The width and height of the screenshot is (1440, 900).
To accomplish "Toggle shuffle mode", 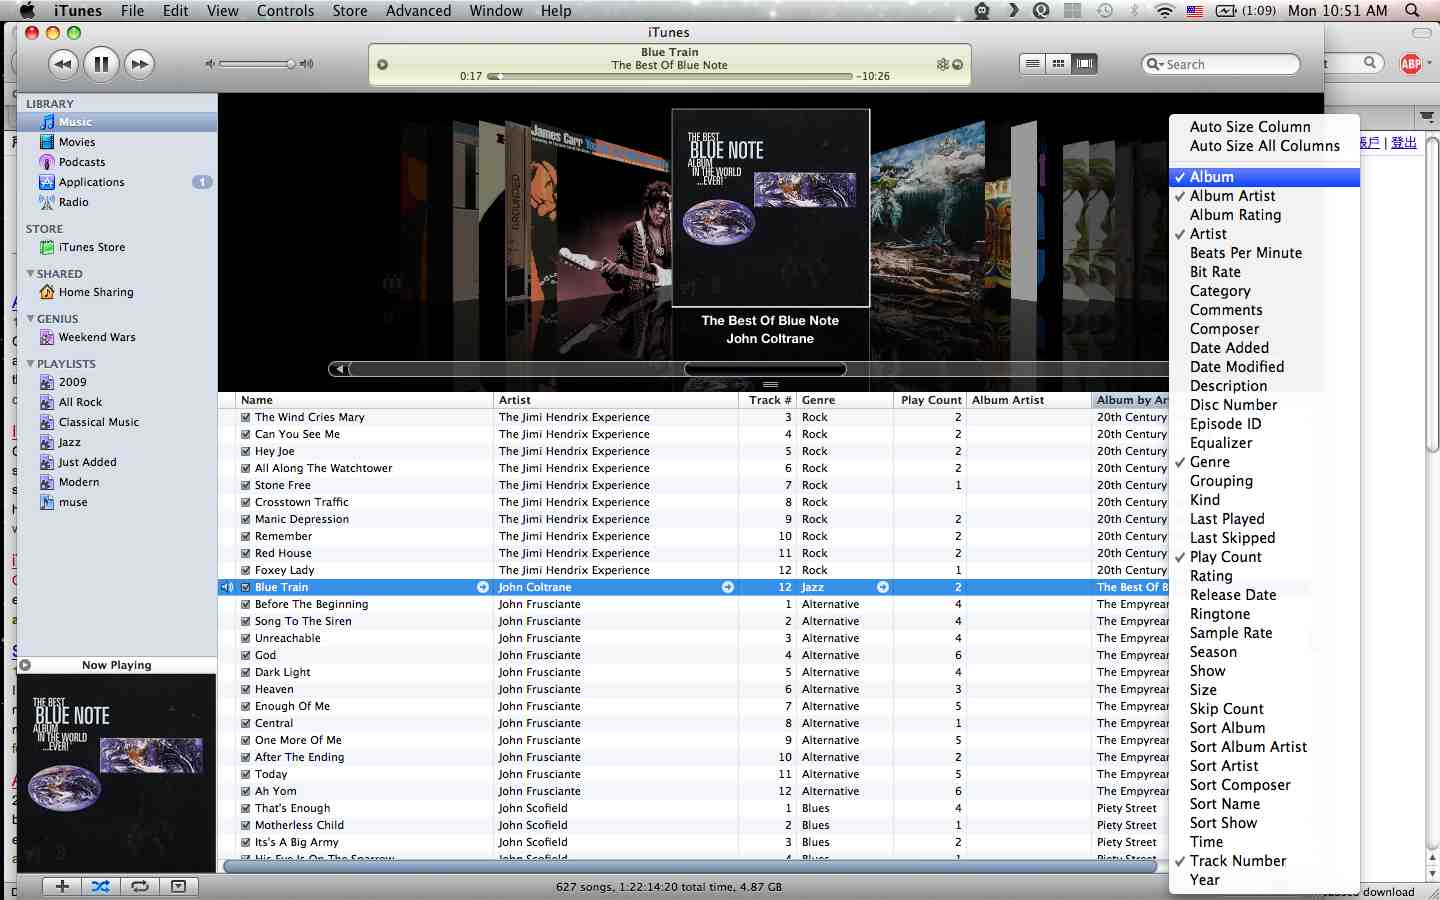I will [x=101, y=886].
